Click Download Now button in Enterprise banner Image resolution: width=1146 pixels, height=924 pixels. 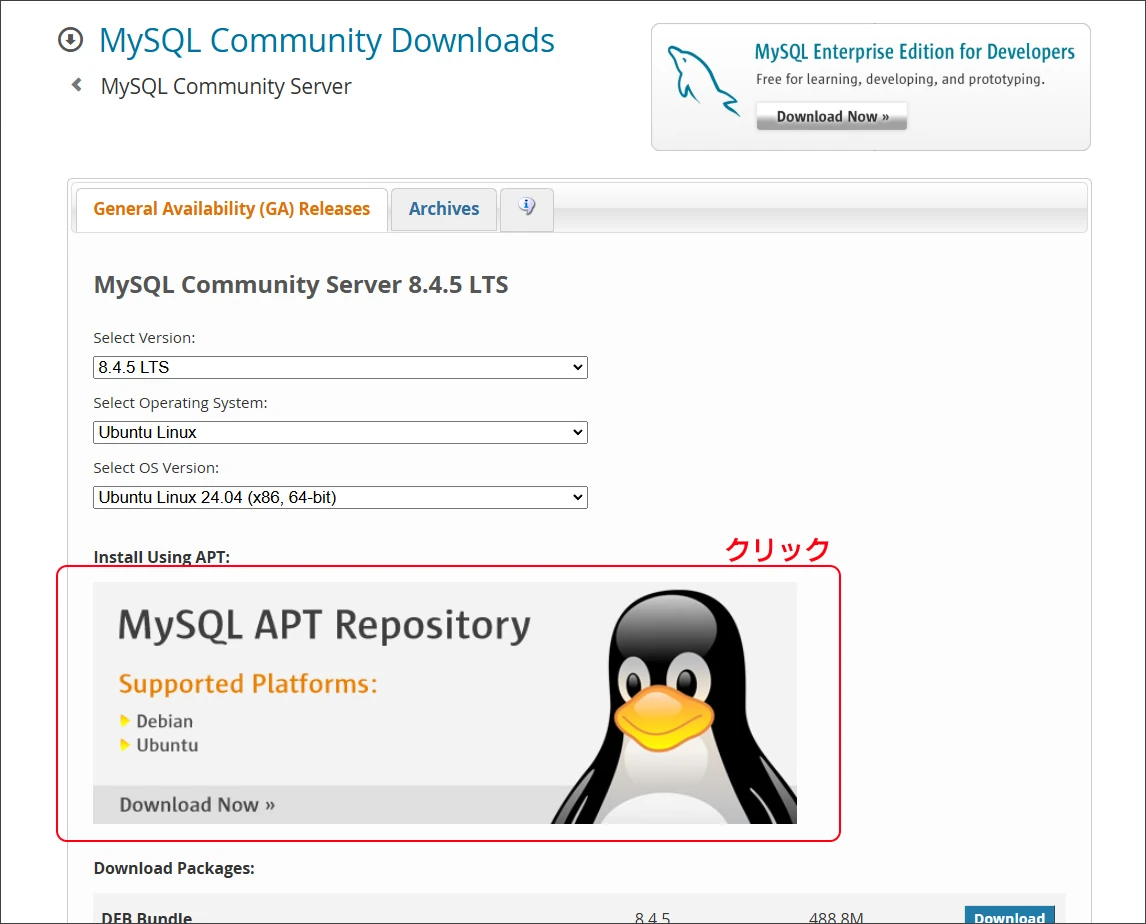click(x=832, y=116)
